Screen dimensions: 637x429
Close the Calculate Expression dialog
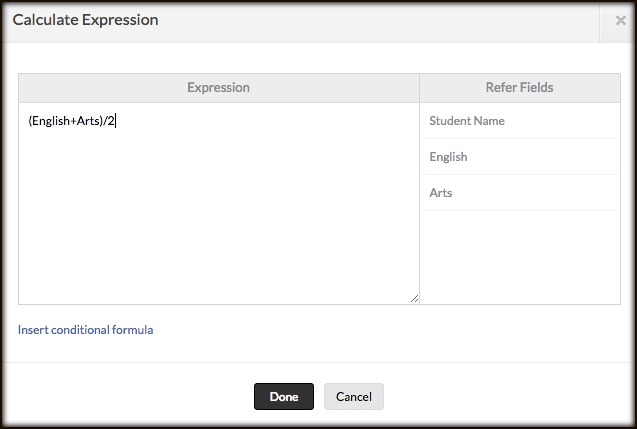point(620,20)
